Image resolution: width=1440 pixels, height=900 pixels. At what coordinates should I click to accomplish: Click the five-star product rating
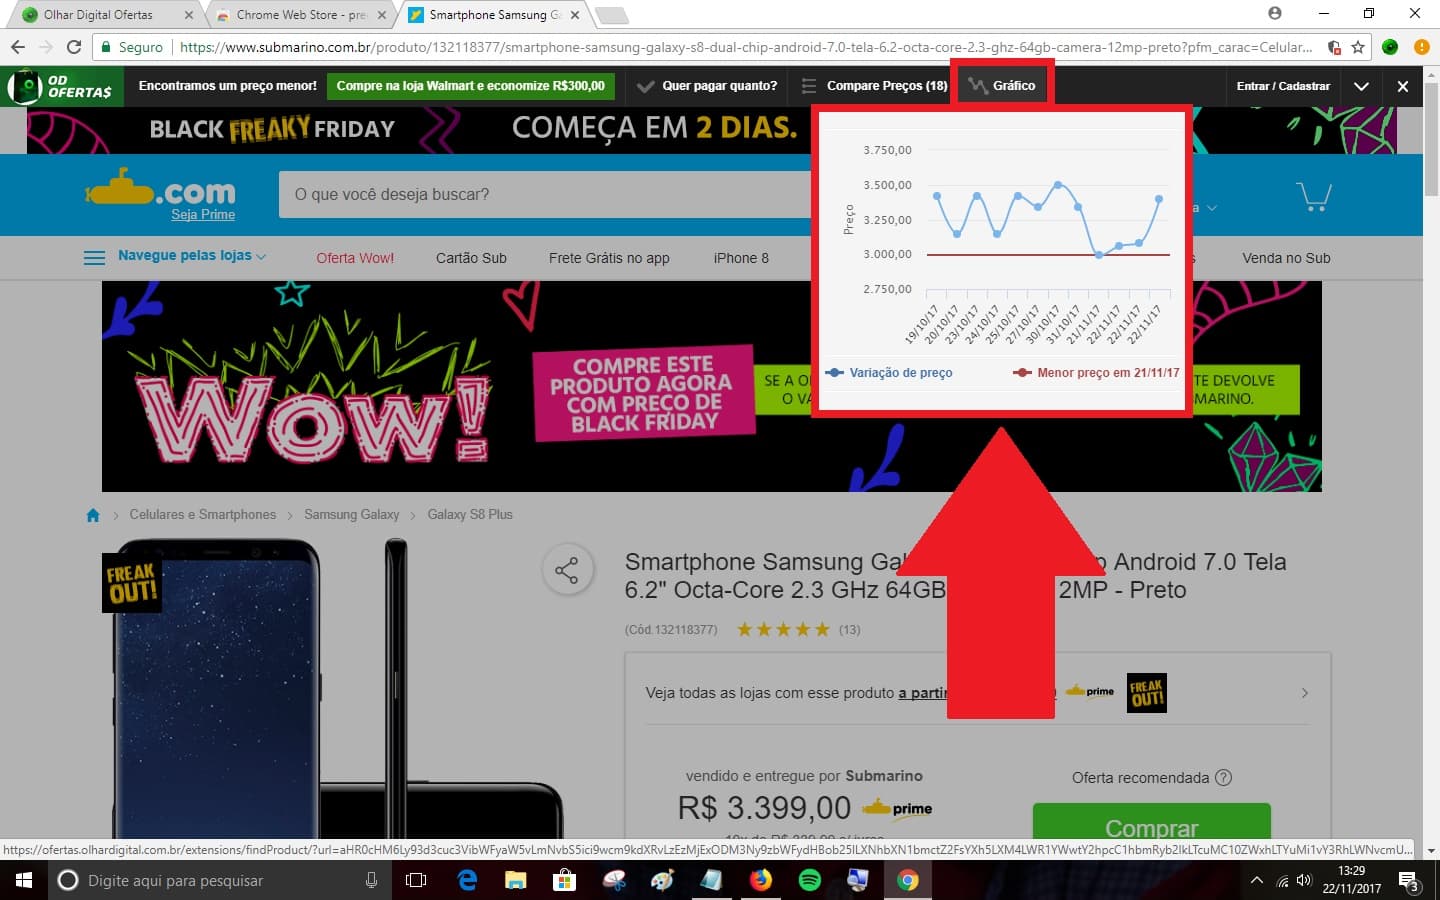click(x=783, y=629)
